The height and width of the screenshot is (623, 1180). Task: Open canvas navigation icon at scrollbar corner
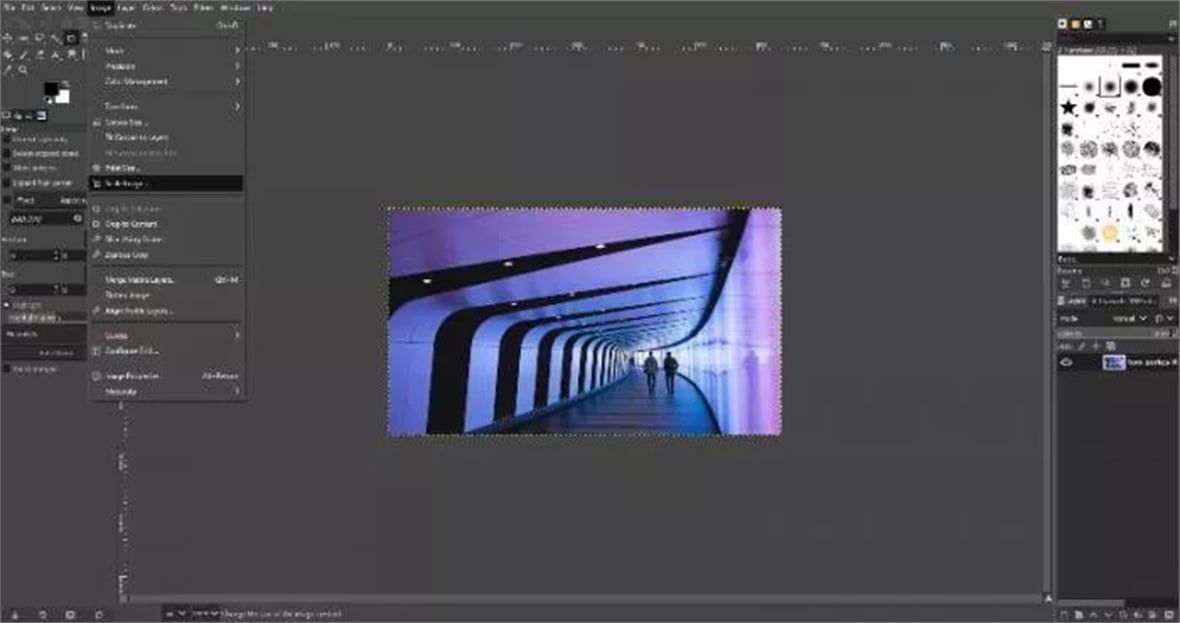1048,599
